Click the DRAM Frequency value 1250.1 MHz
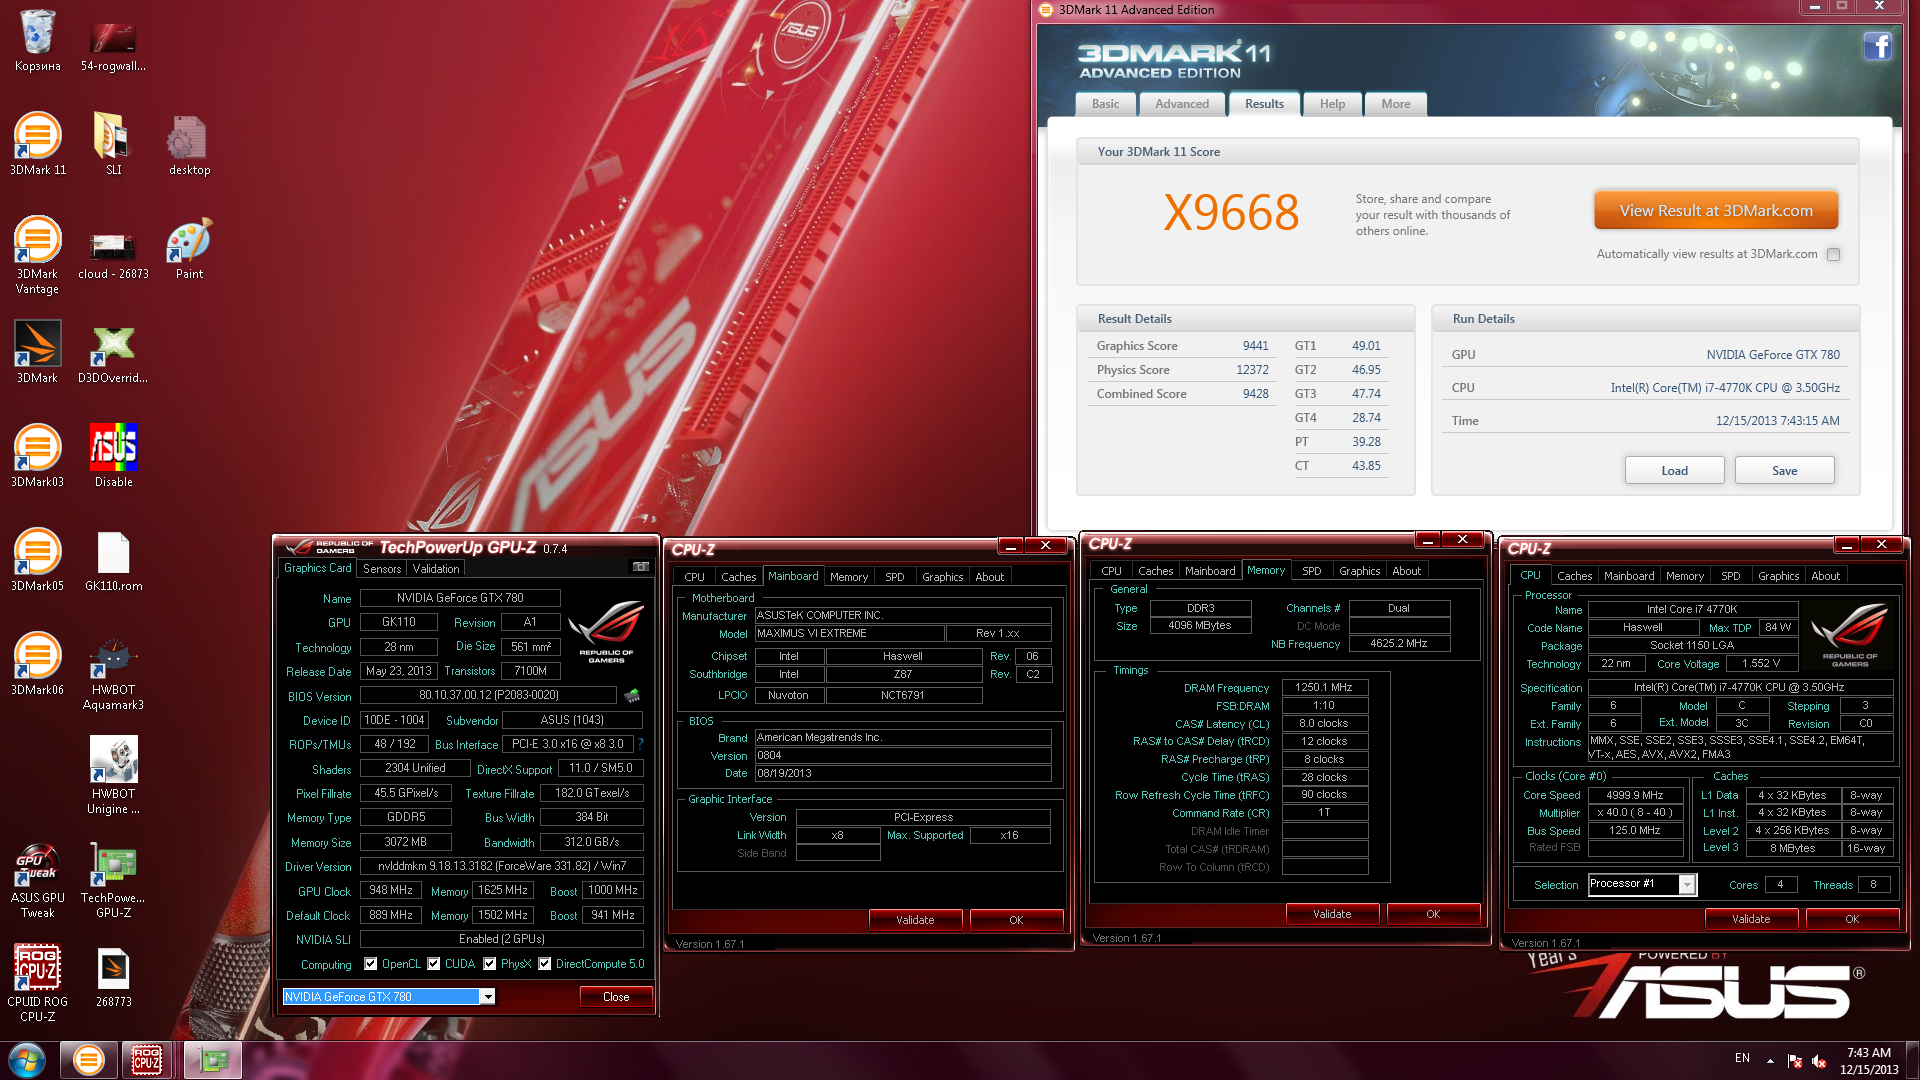Viewport: 1920px width, 1080px height. coord(1324,688)
